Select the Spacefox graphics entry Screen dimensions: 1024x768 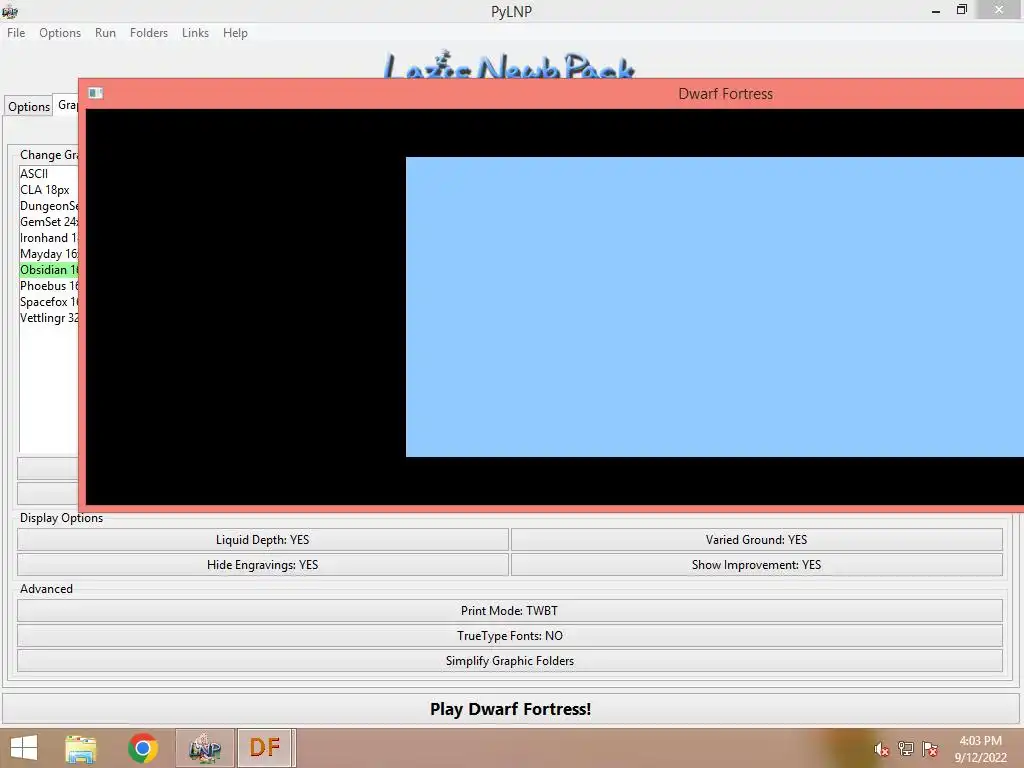[49, 302]
